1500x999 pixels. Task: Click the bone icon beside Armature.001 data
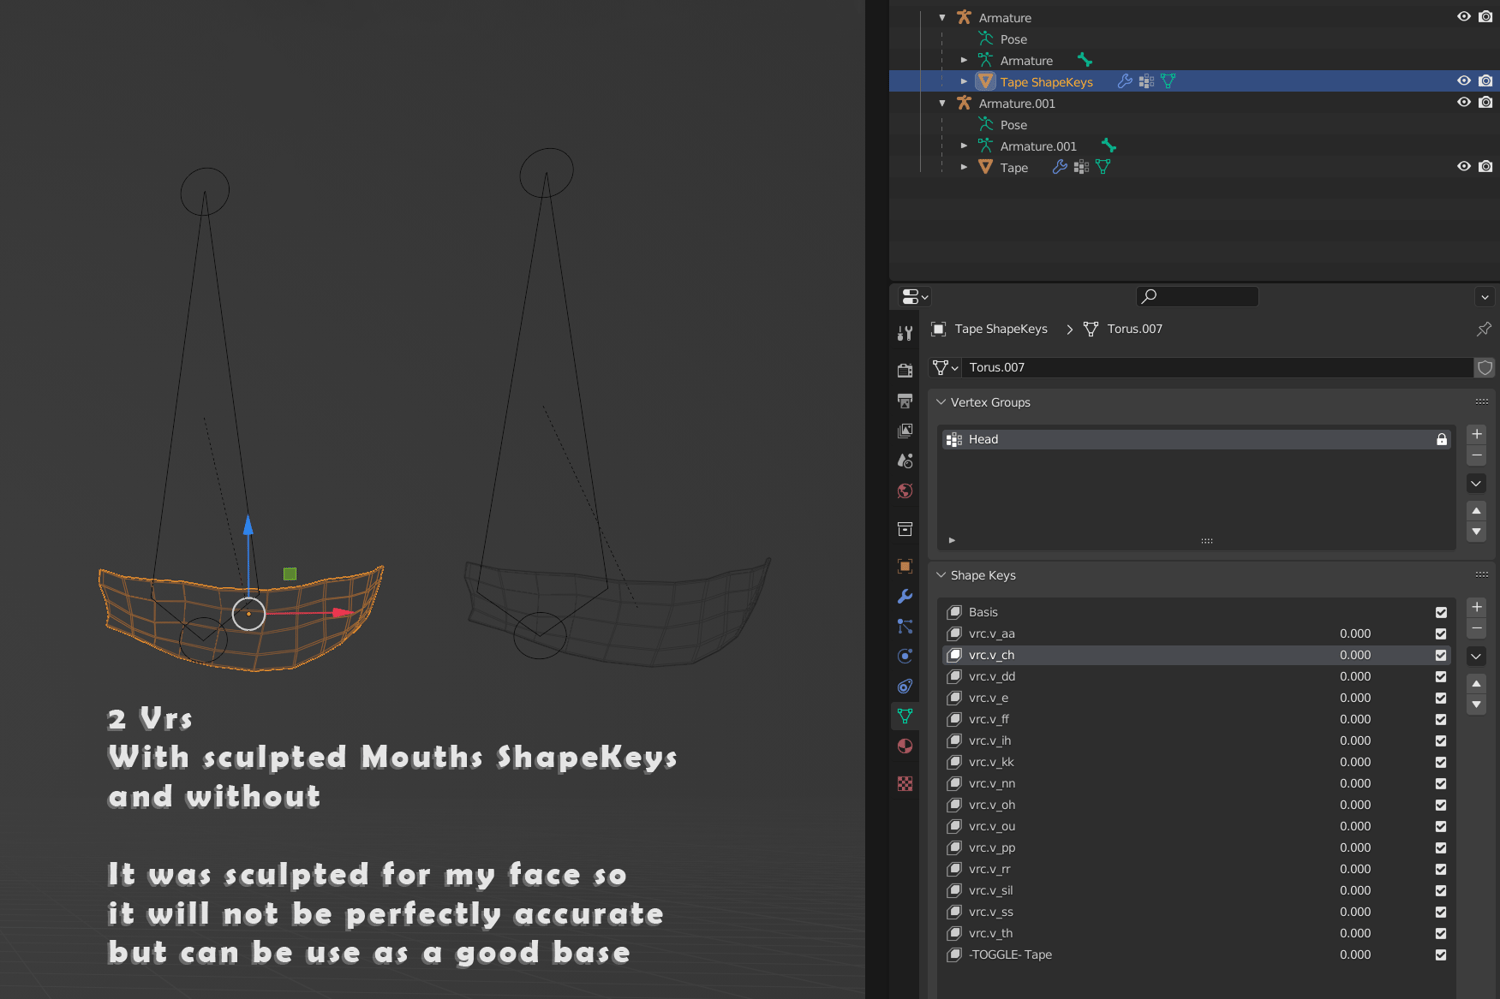[1109, 146]
